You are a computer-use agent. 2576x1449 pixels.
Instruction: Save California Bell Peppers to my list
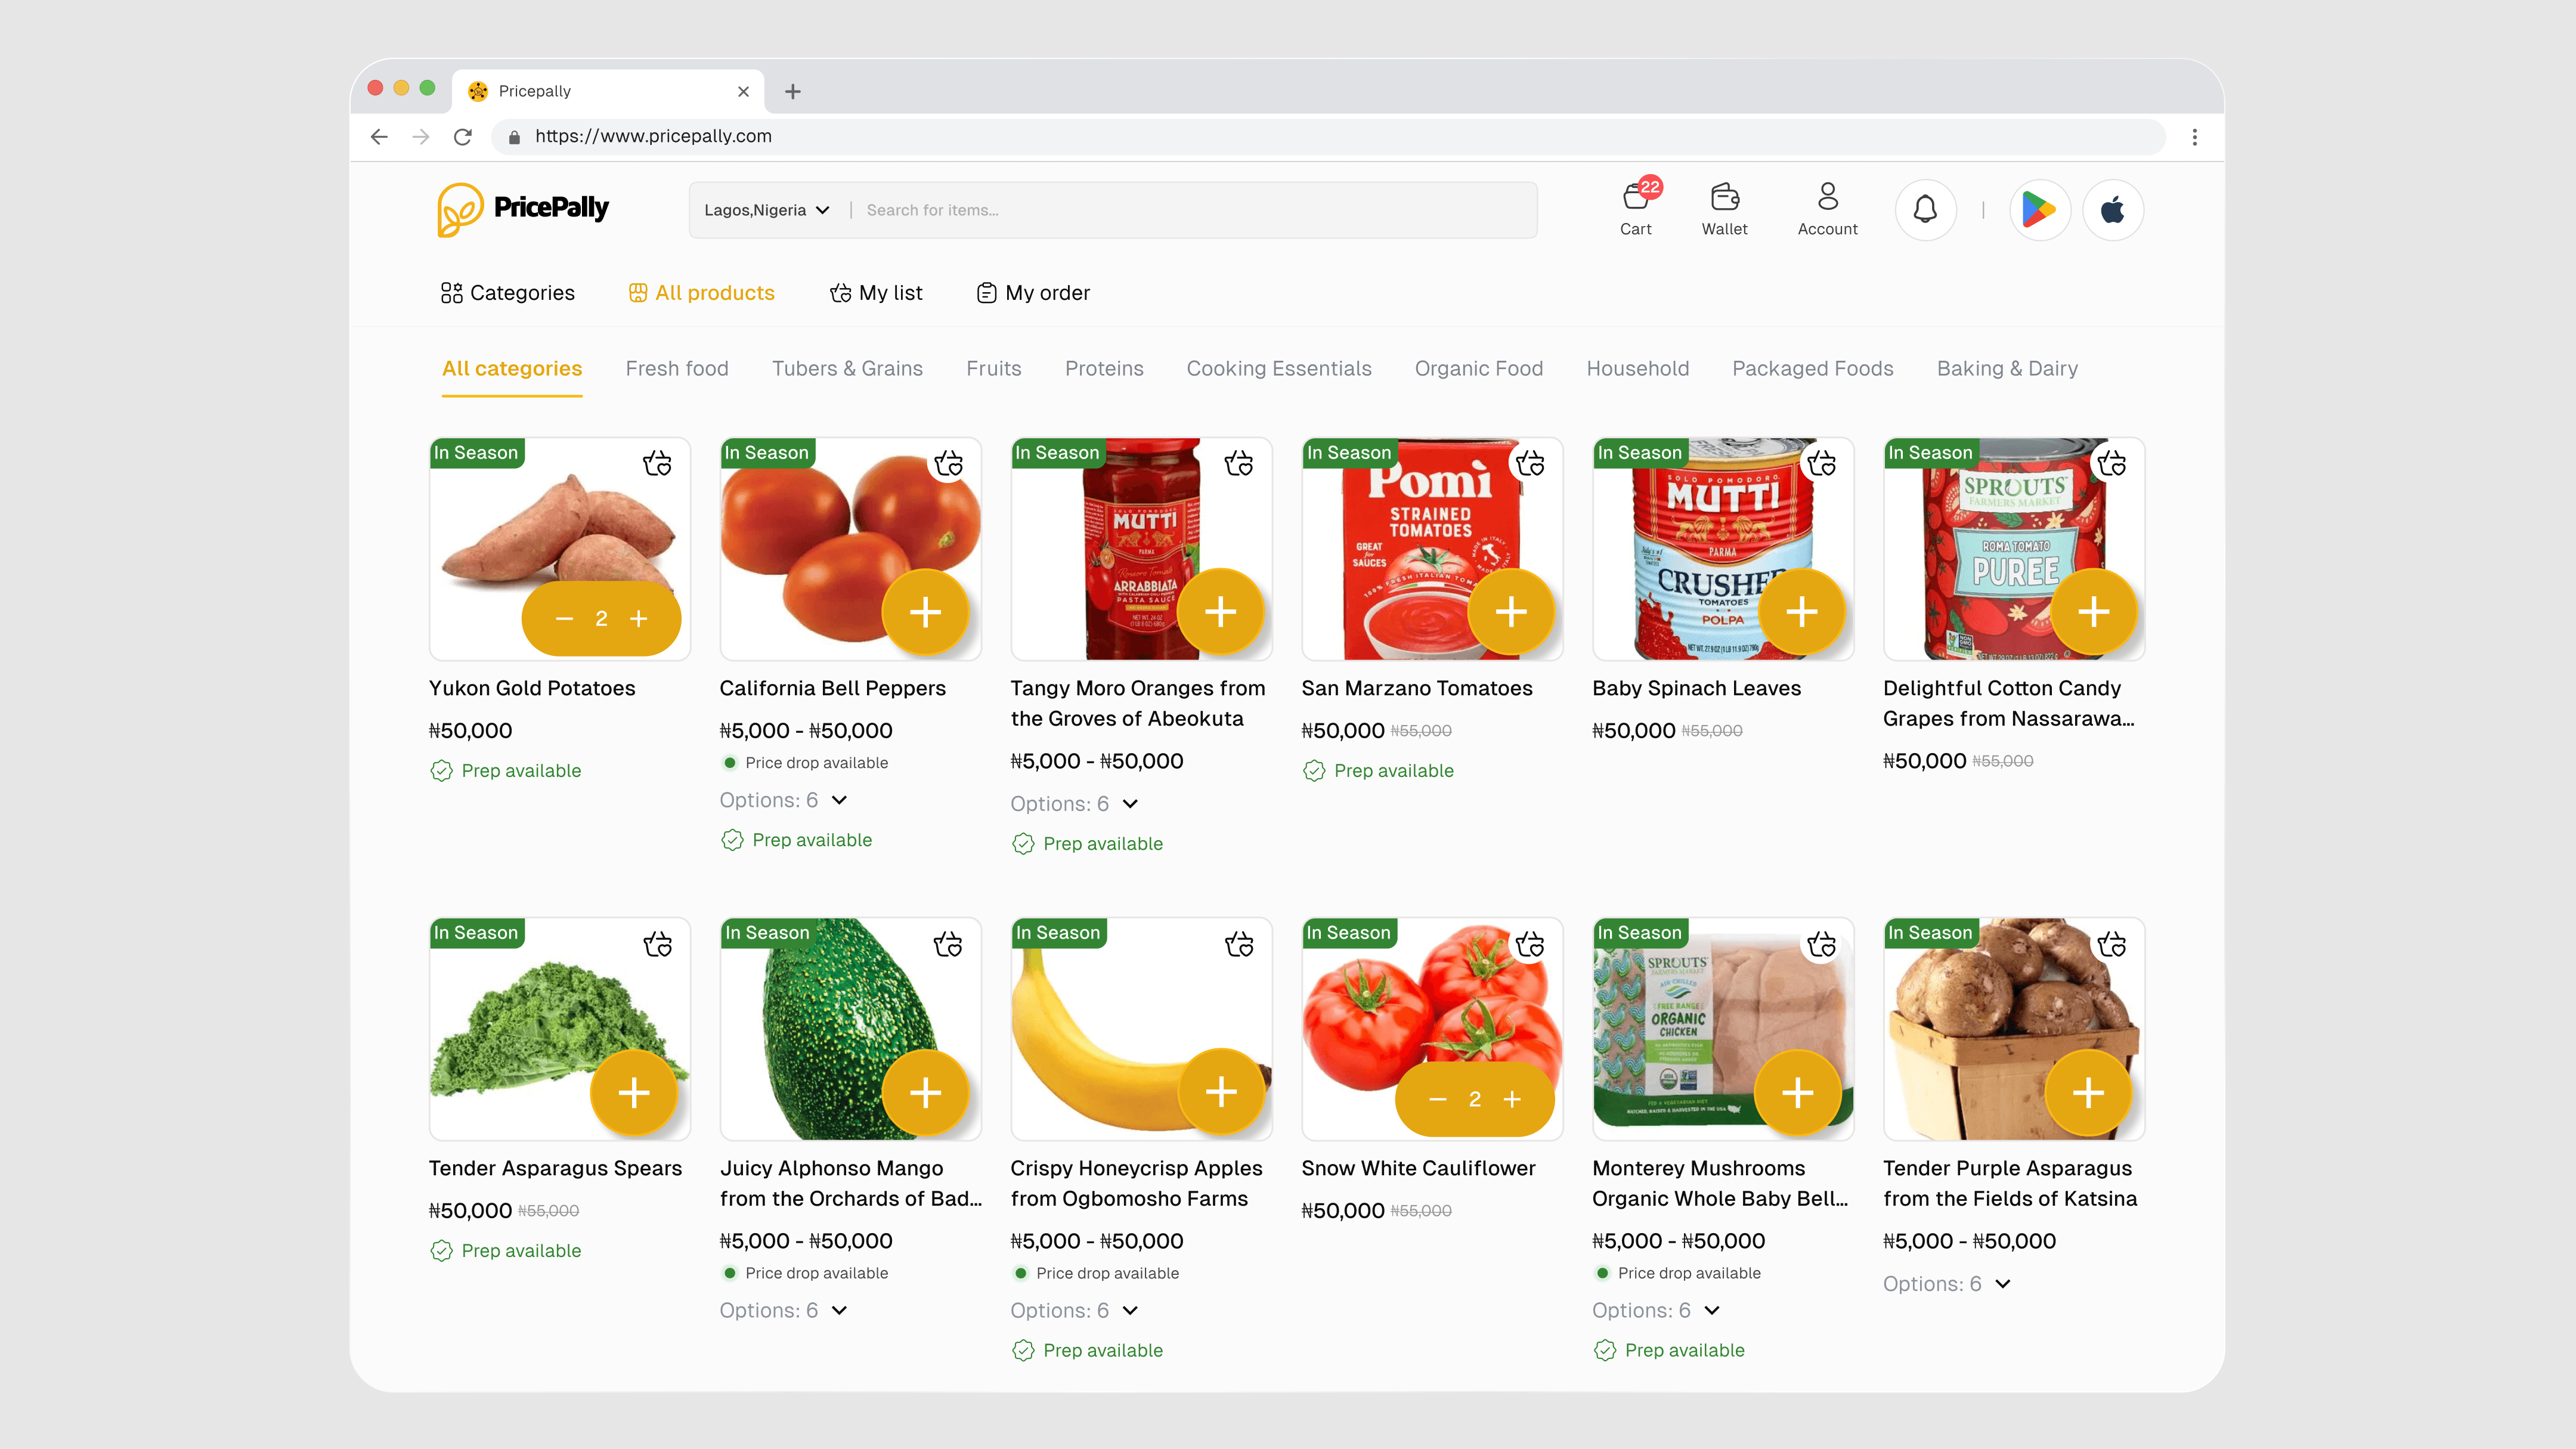tap(948, 464)
